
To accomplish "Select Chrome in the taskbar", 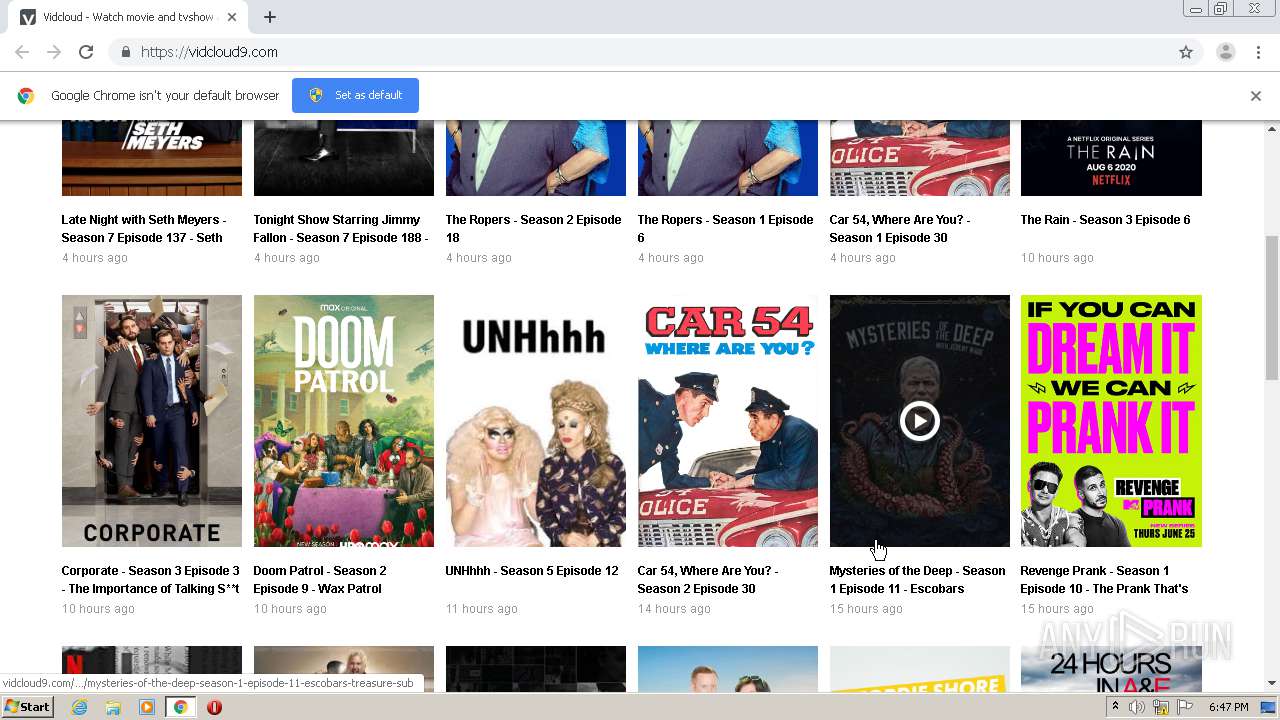I will click(180, 707).
